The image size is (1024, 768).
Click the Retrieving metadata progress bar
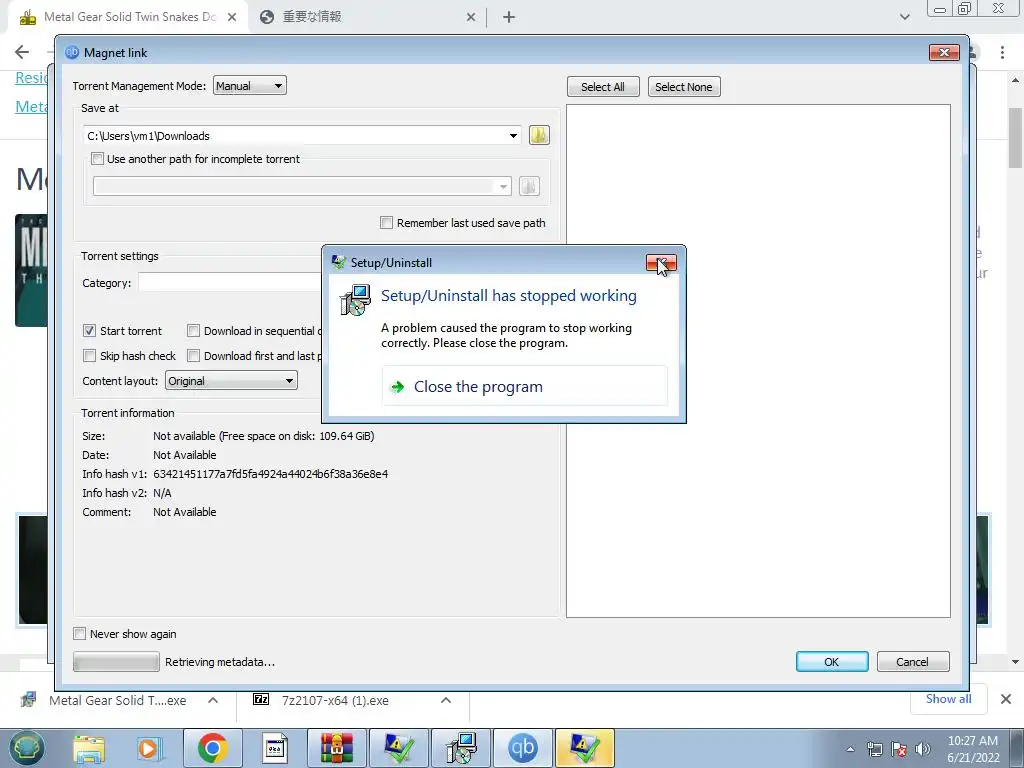point(116,662)
